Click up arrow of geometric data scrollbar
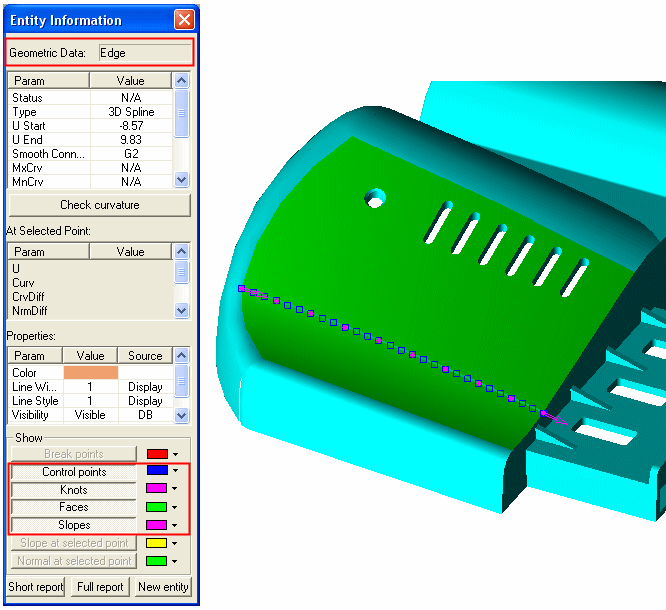The height and width of the screenshot is (610, 666). point(181,80)
